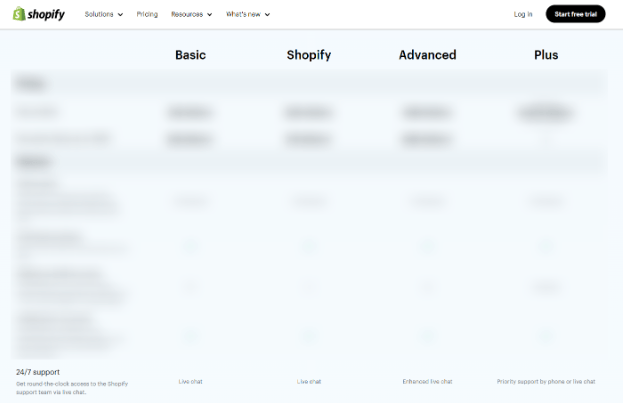Click the 24/7 support description text
This screenshot has width=626, height=410.
[72, 388]
